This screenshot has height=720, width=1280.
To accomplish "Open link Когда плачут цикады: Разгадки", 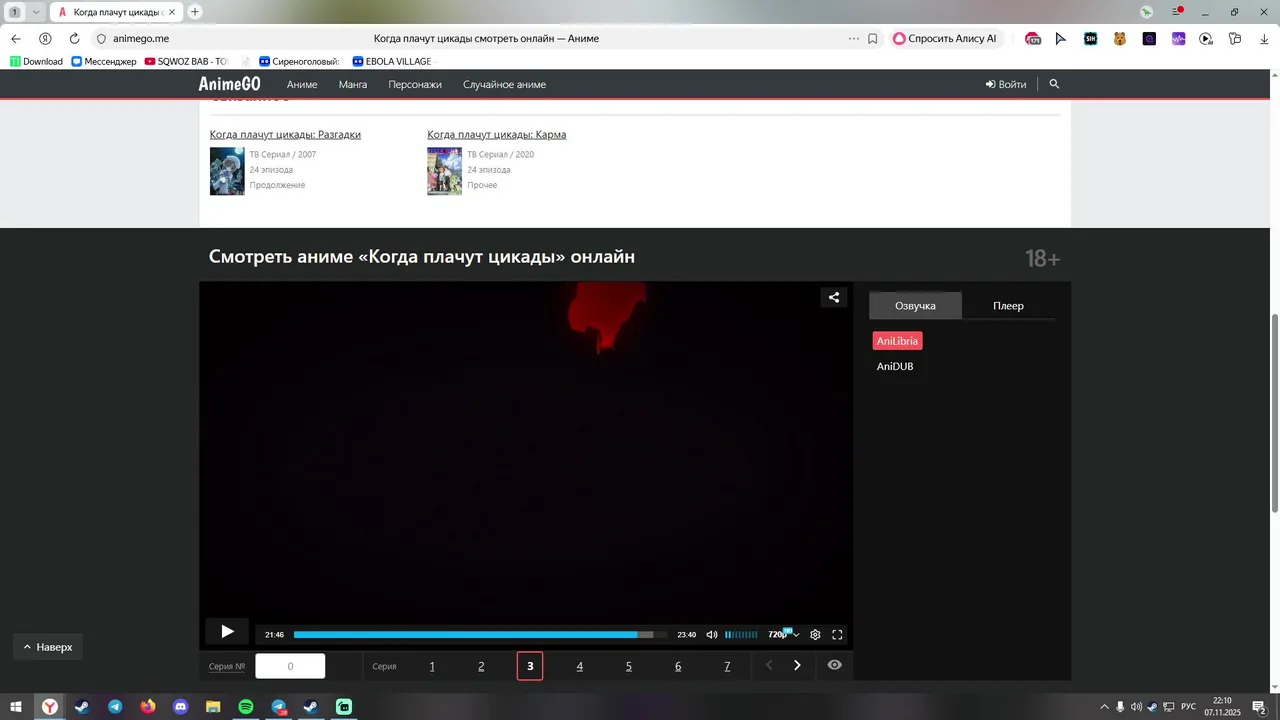I will click(285, 135).
